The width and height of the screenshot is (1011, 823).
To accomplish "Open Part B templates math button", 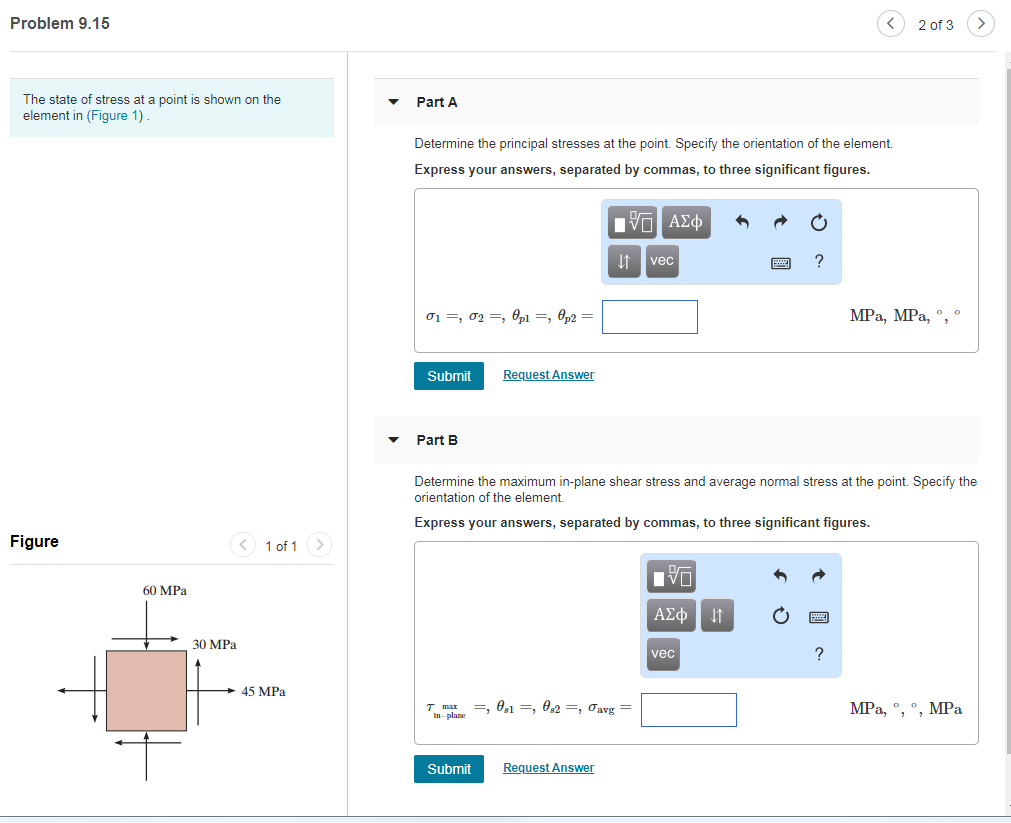I will (671, 576).
